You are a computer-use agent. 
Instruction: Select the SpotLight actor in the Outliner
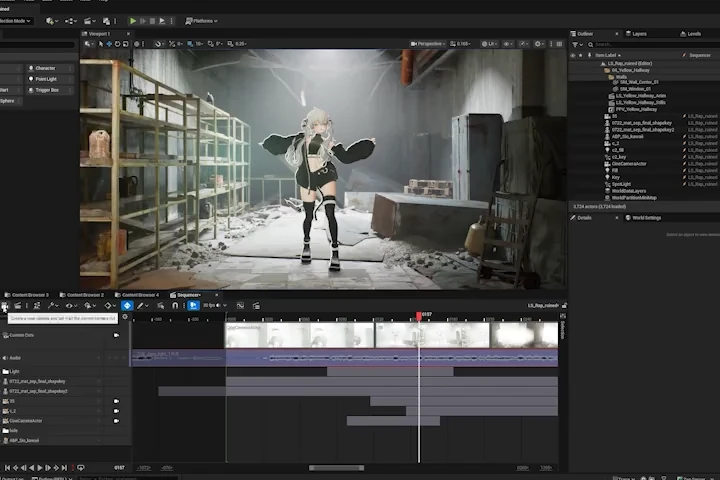tap(621, 184)
